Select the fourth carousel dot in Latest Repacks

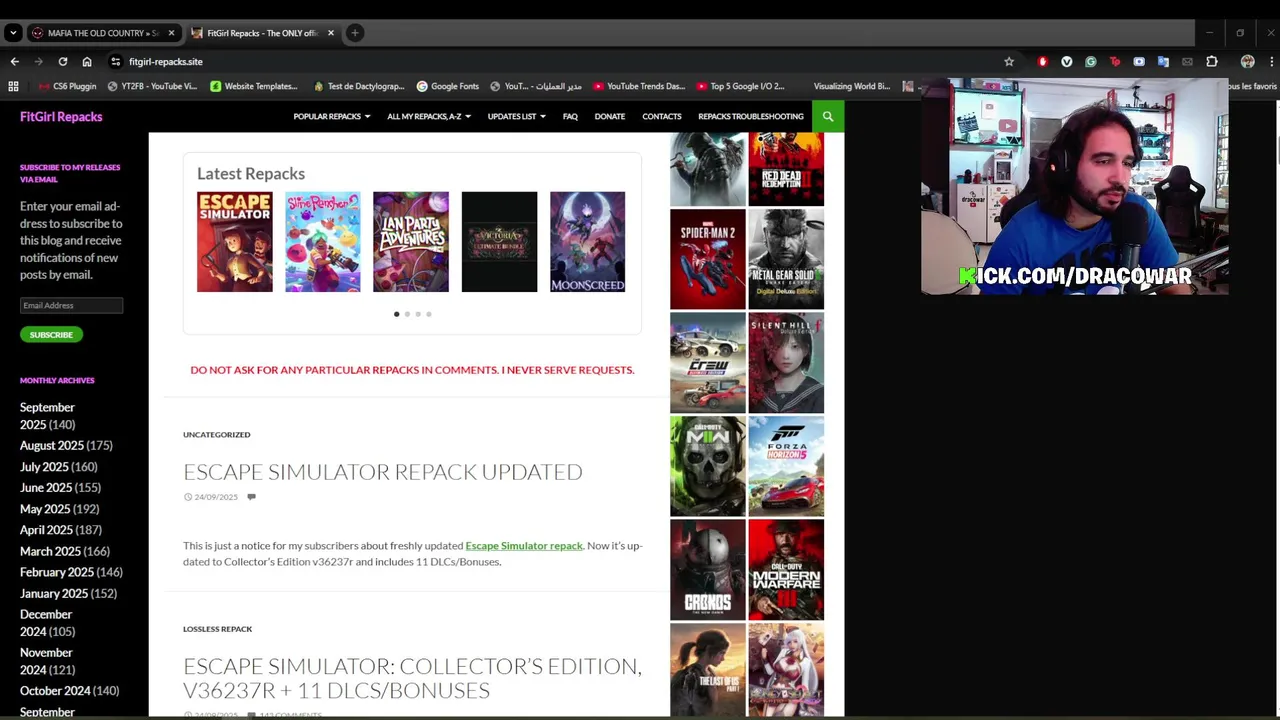click(429, 314)
